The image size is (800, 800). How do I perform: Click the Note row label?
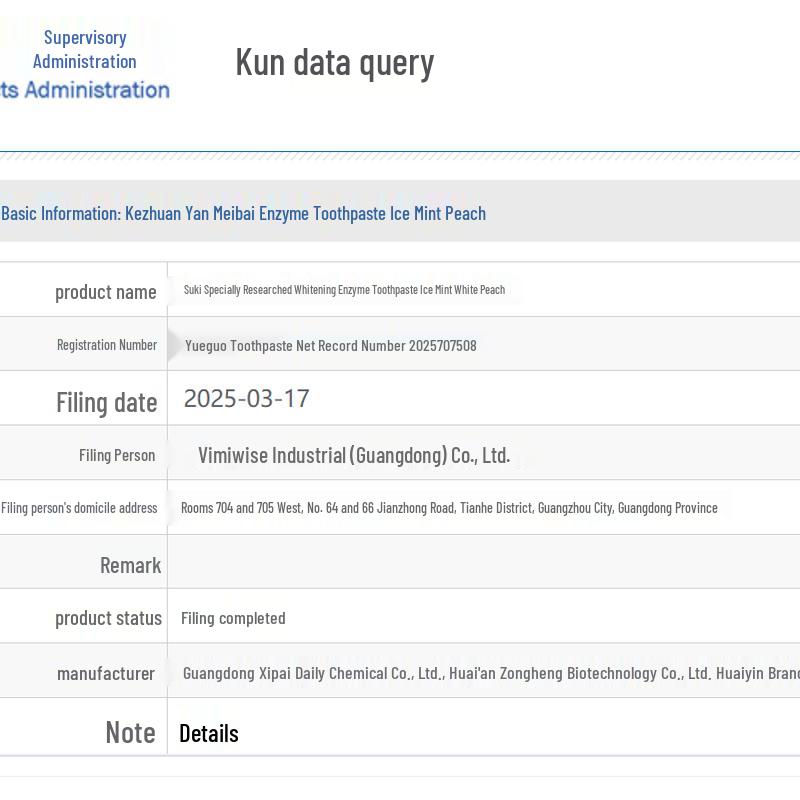(x=130, y=732)
